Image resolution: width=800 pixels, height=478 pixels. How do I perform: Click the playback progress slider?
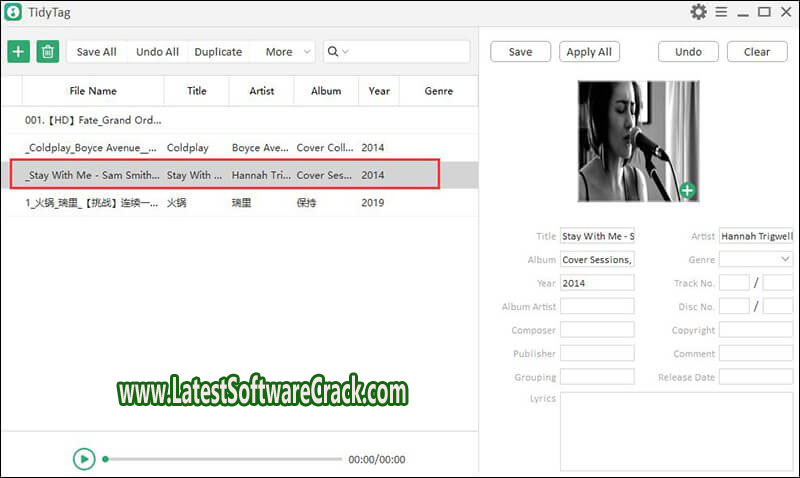pos(220,459)
